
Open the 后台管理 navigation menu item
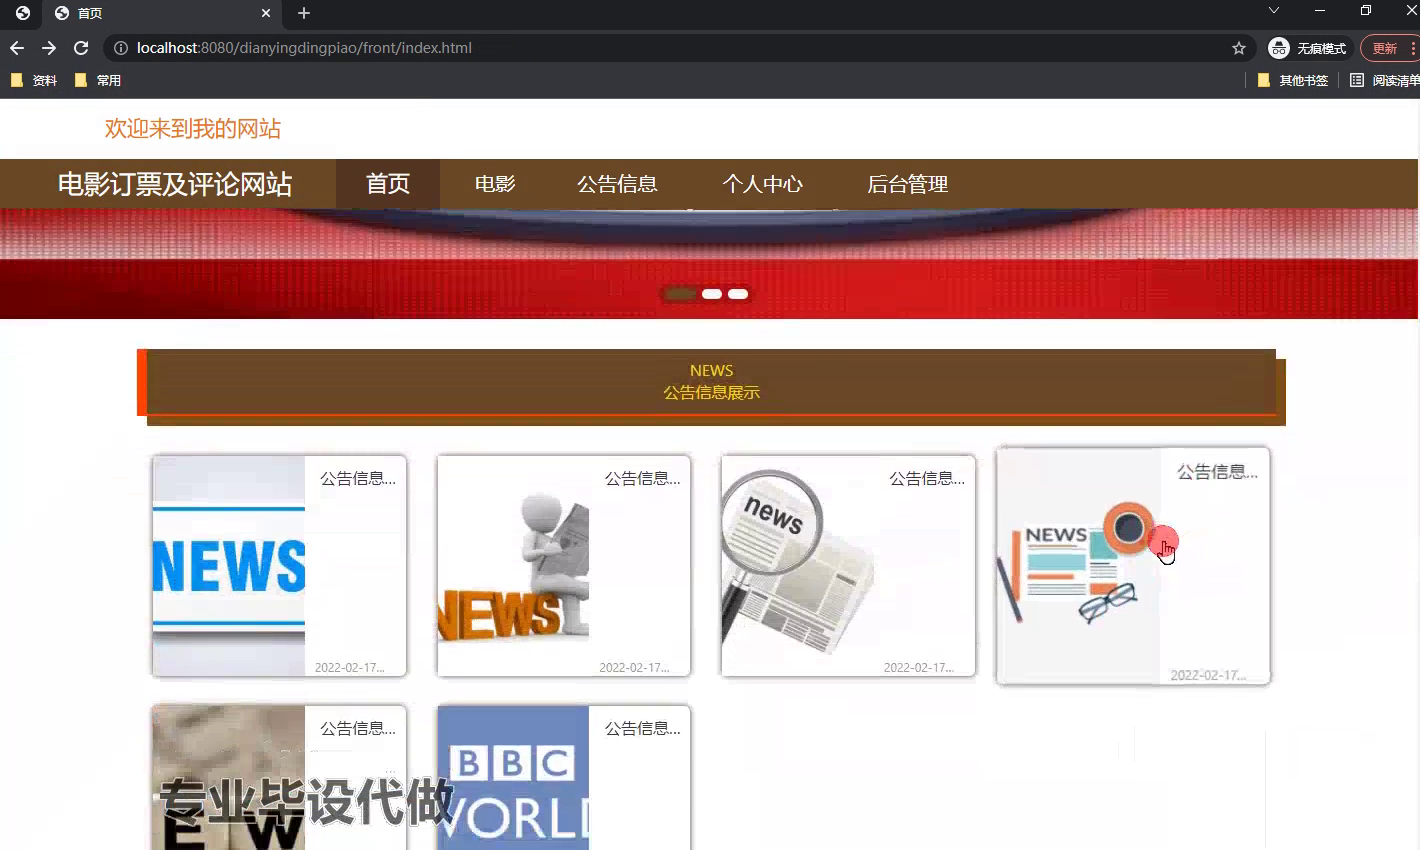pos(907,184)
